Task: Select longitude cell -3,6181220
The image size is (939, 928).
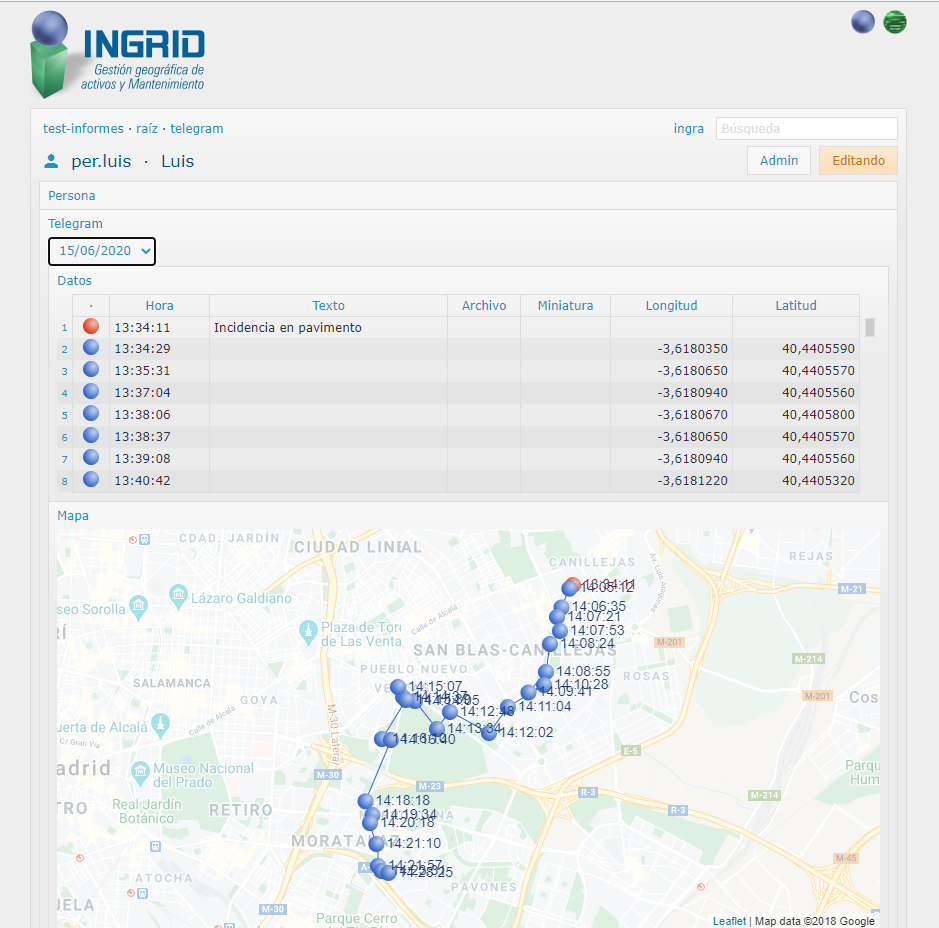Action: tap(671, 481)
